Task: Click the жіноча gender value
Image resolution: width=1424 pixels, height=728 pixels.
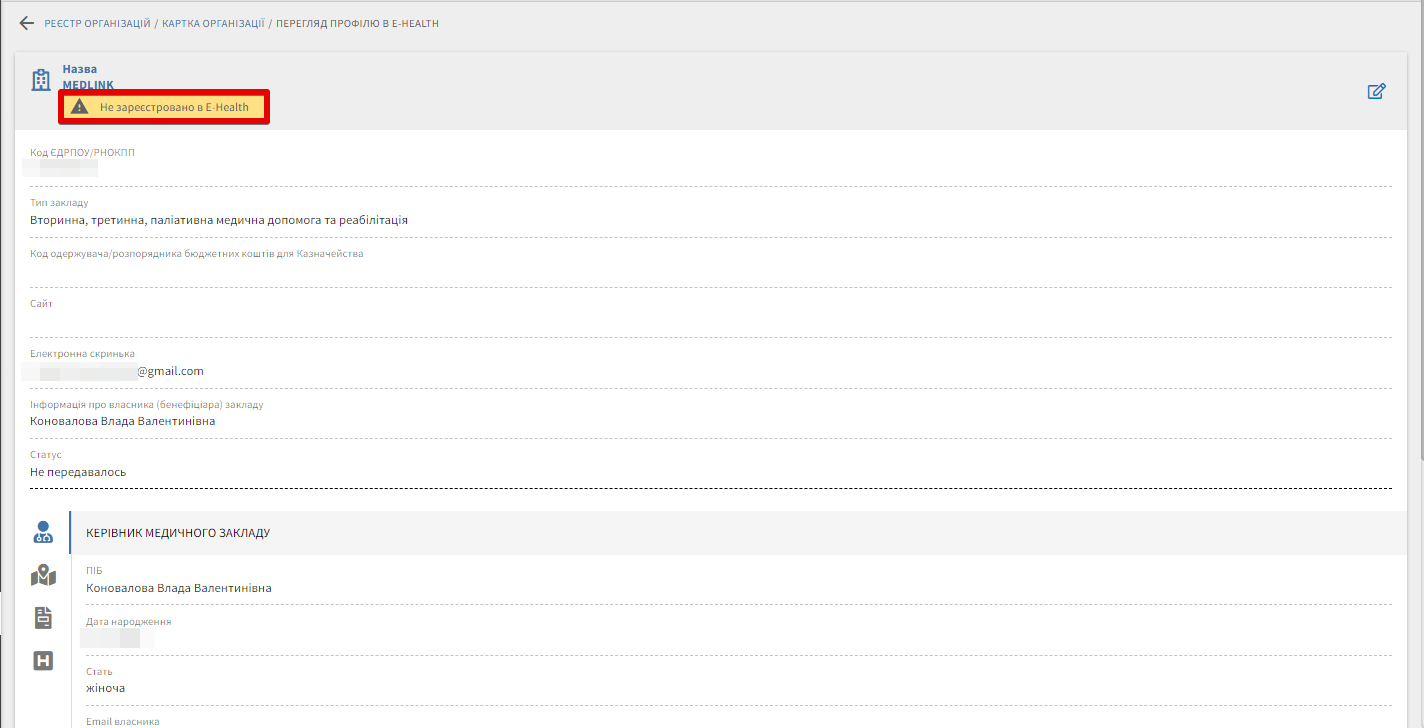Action: (105, 688)
